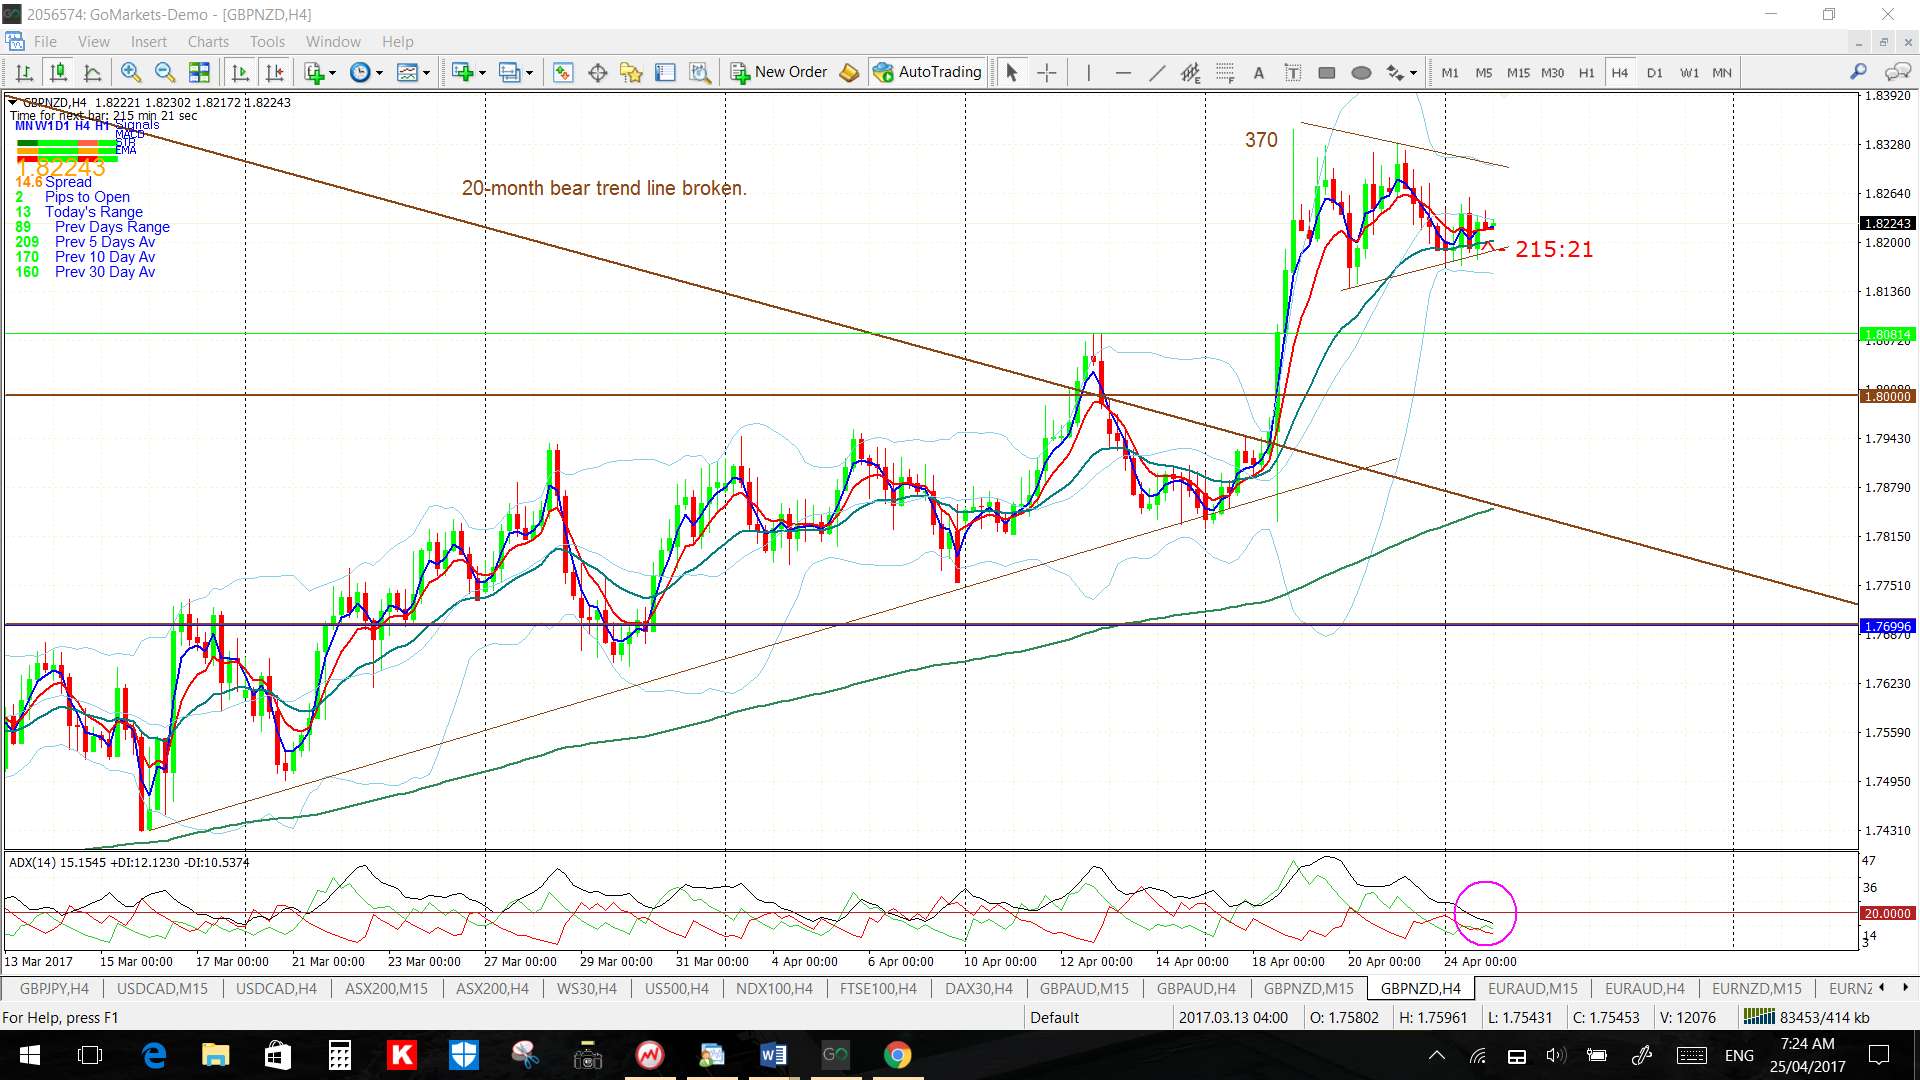Open the Templates icon

407,72
